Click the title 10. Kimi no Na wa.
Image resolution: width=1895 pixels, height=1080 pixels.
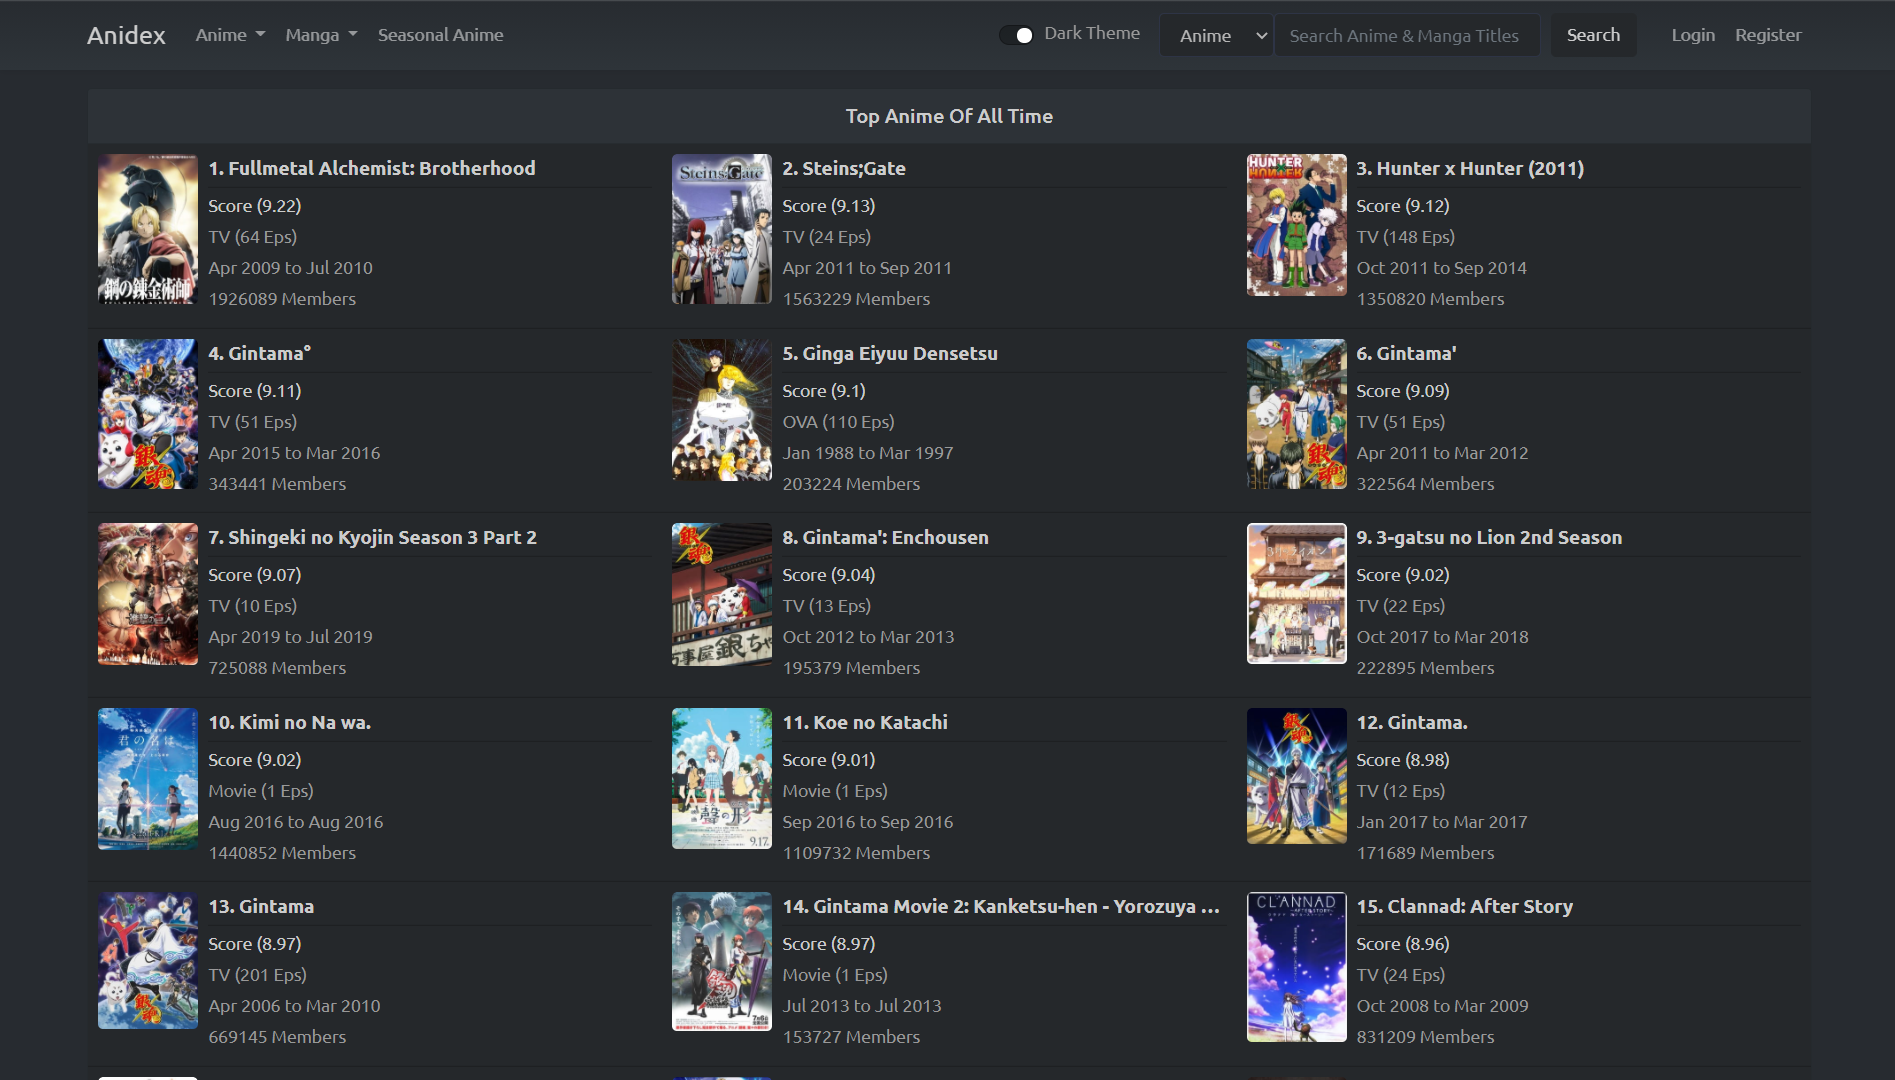(x=289, y=722)
